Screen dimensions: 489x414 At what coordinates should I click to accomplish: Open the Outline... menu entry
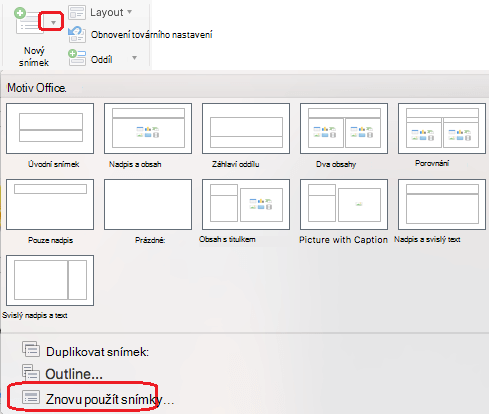(74, 374)
